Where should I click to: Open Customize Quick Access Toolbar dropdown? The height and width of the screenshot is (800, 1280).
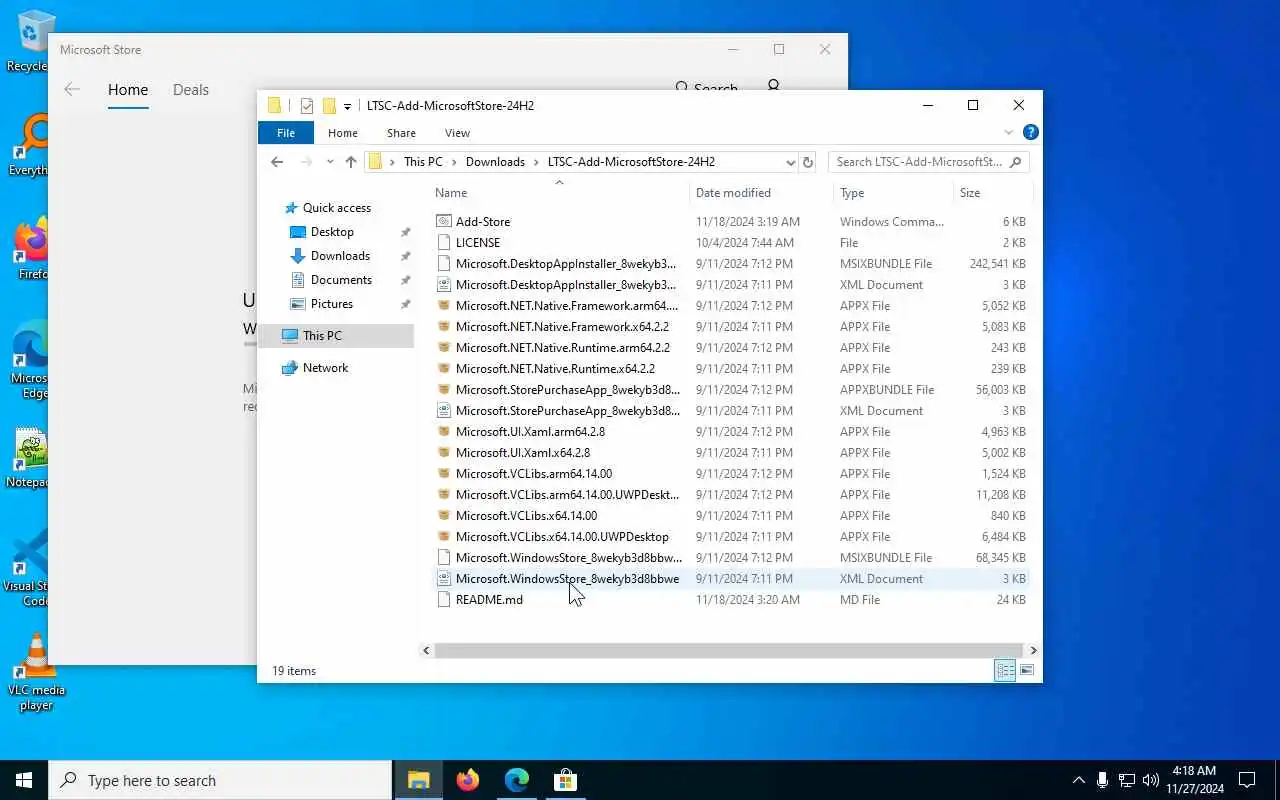tap(347, 106)
